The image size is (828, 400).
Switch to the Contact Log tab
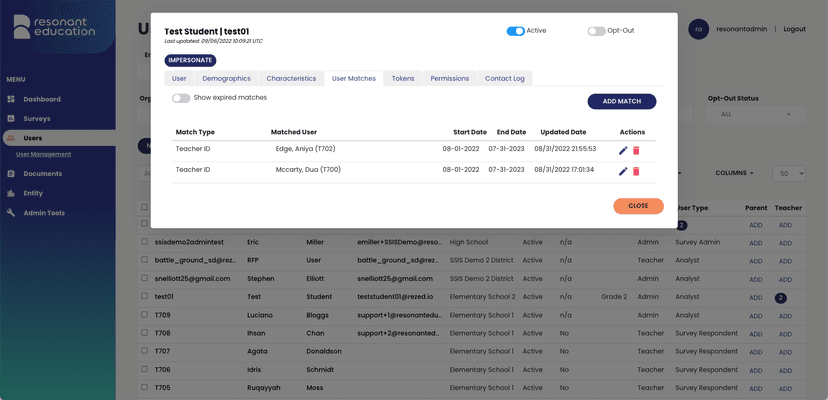pos(505,78)
